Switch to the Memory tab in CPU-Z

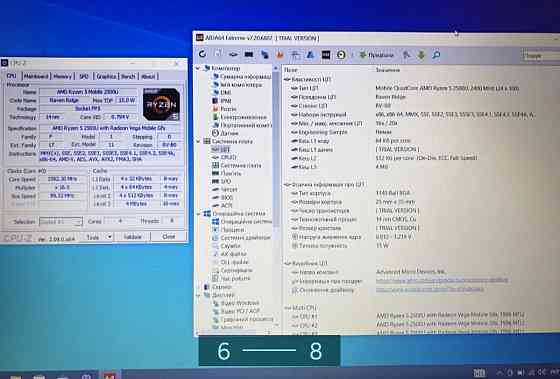[x=62, y=76]
